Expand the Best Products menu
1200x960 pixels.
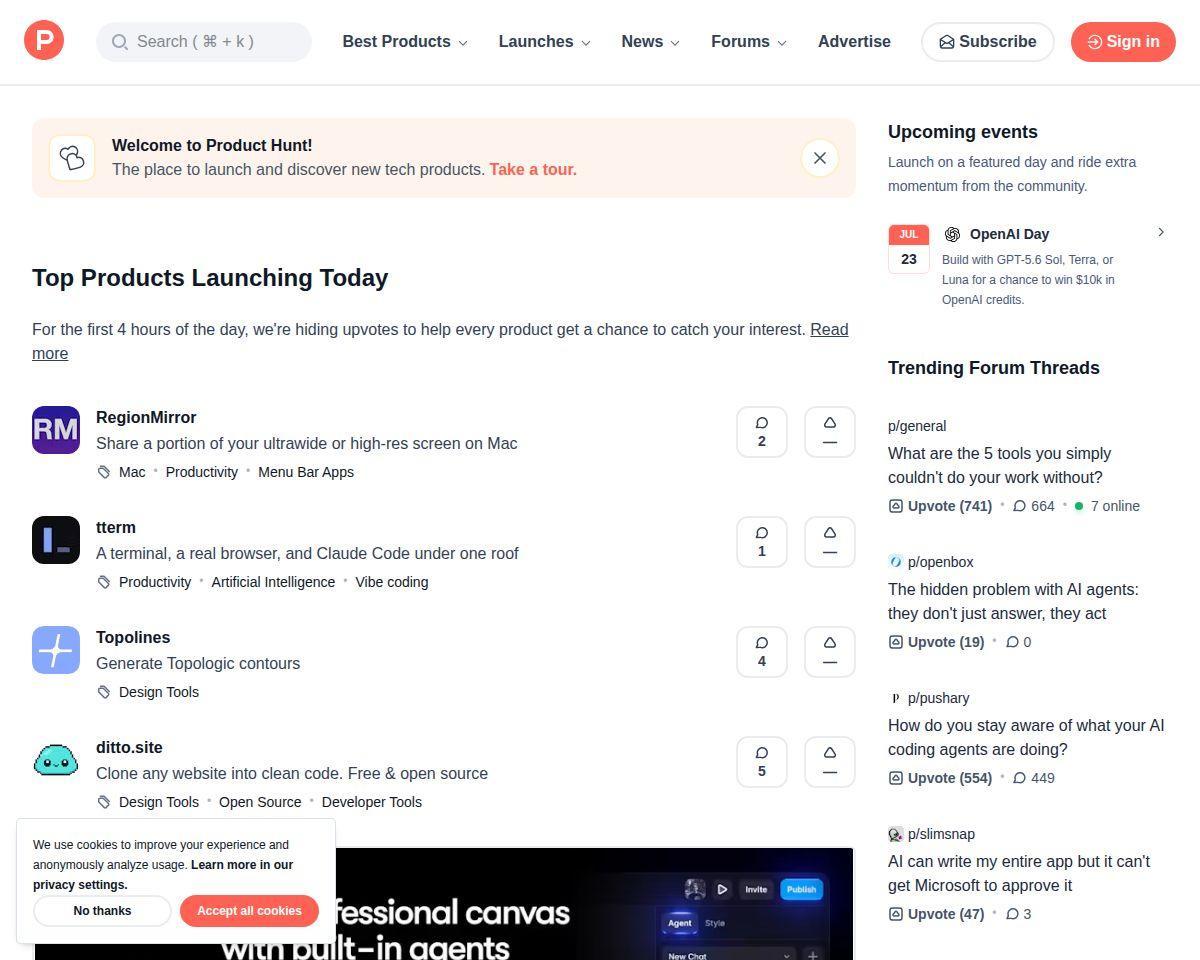[405, 42]
